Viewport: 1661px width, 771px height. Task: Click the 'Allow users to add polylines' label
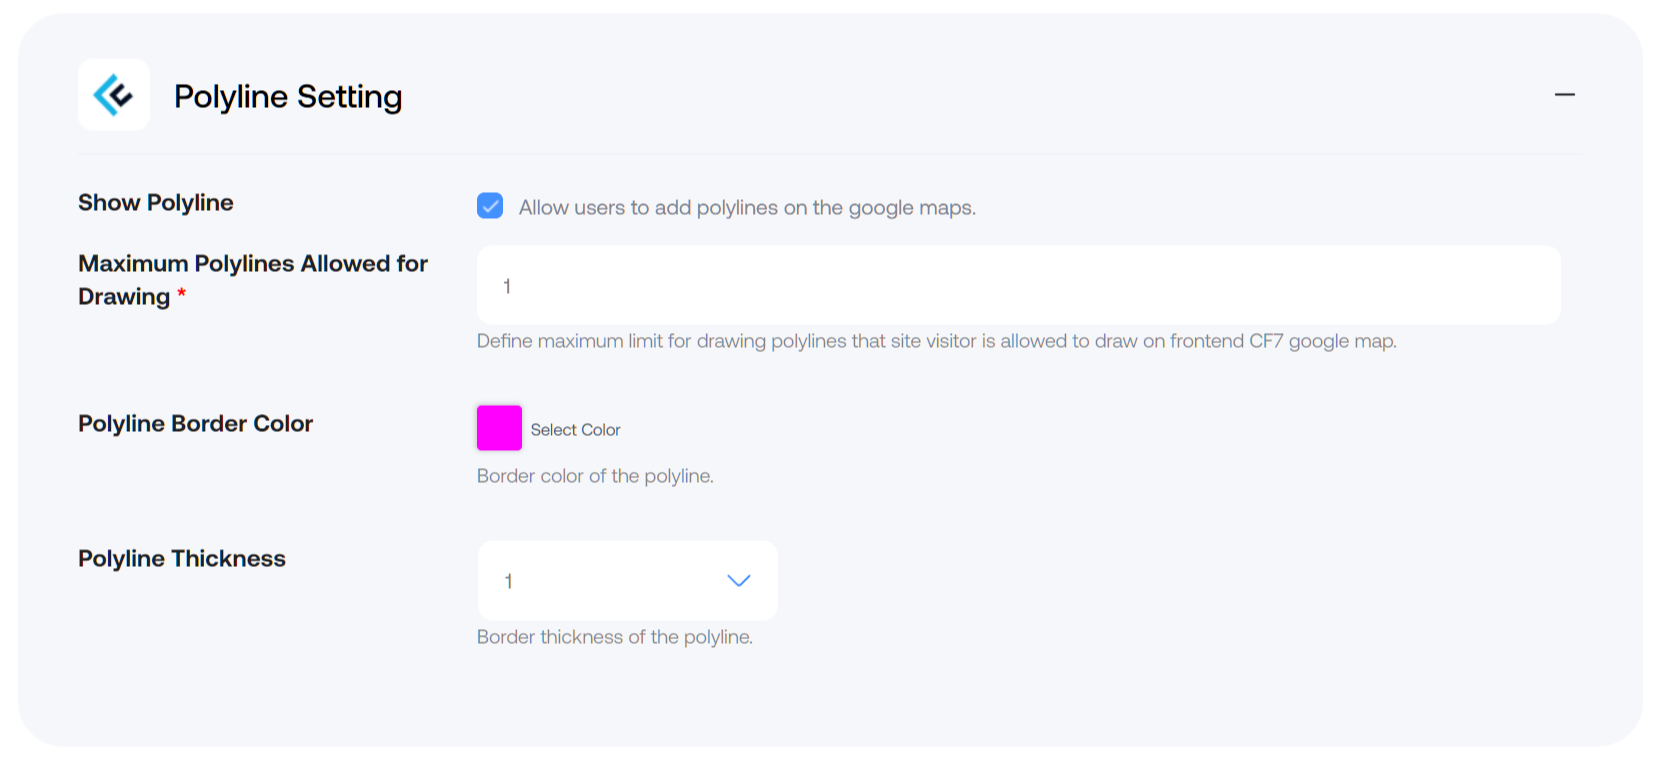747,208
